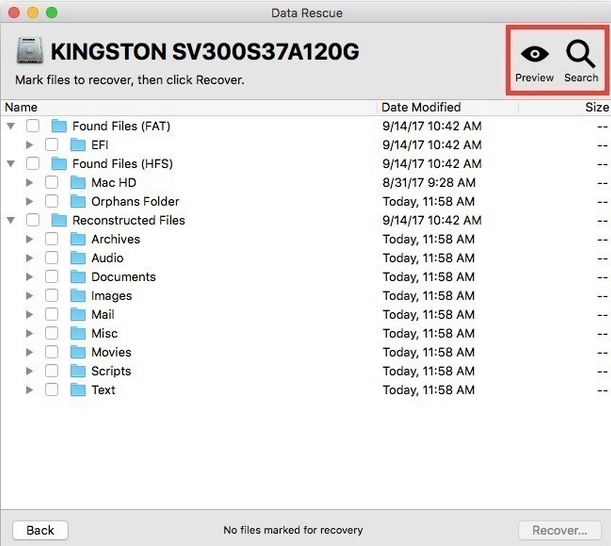The width and height of the screenshot is (611, 546).
Task: Collapse the Found Files (HFS) group
Action: tap(11, 164)
